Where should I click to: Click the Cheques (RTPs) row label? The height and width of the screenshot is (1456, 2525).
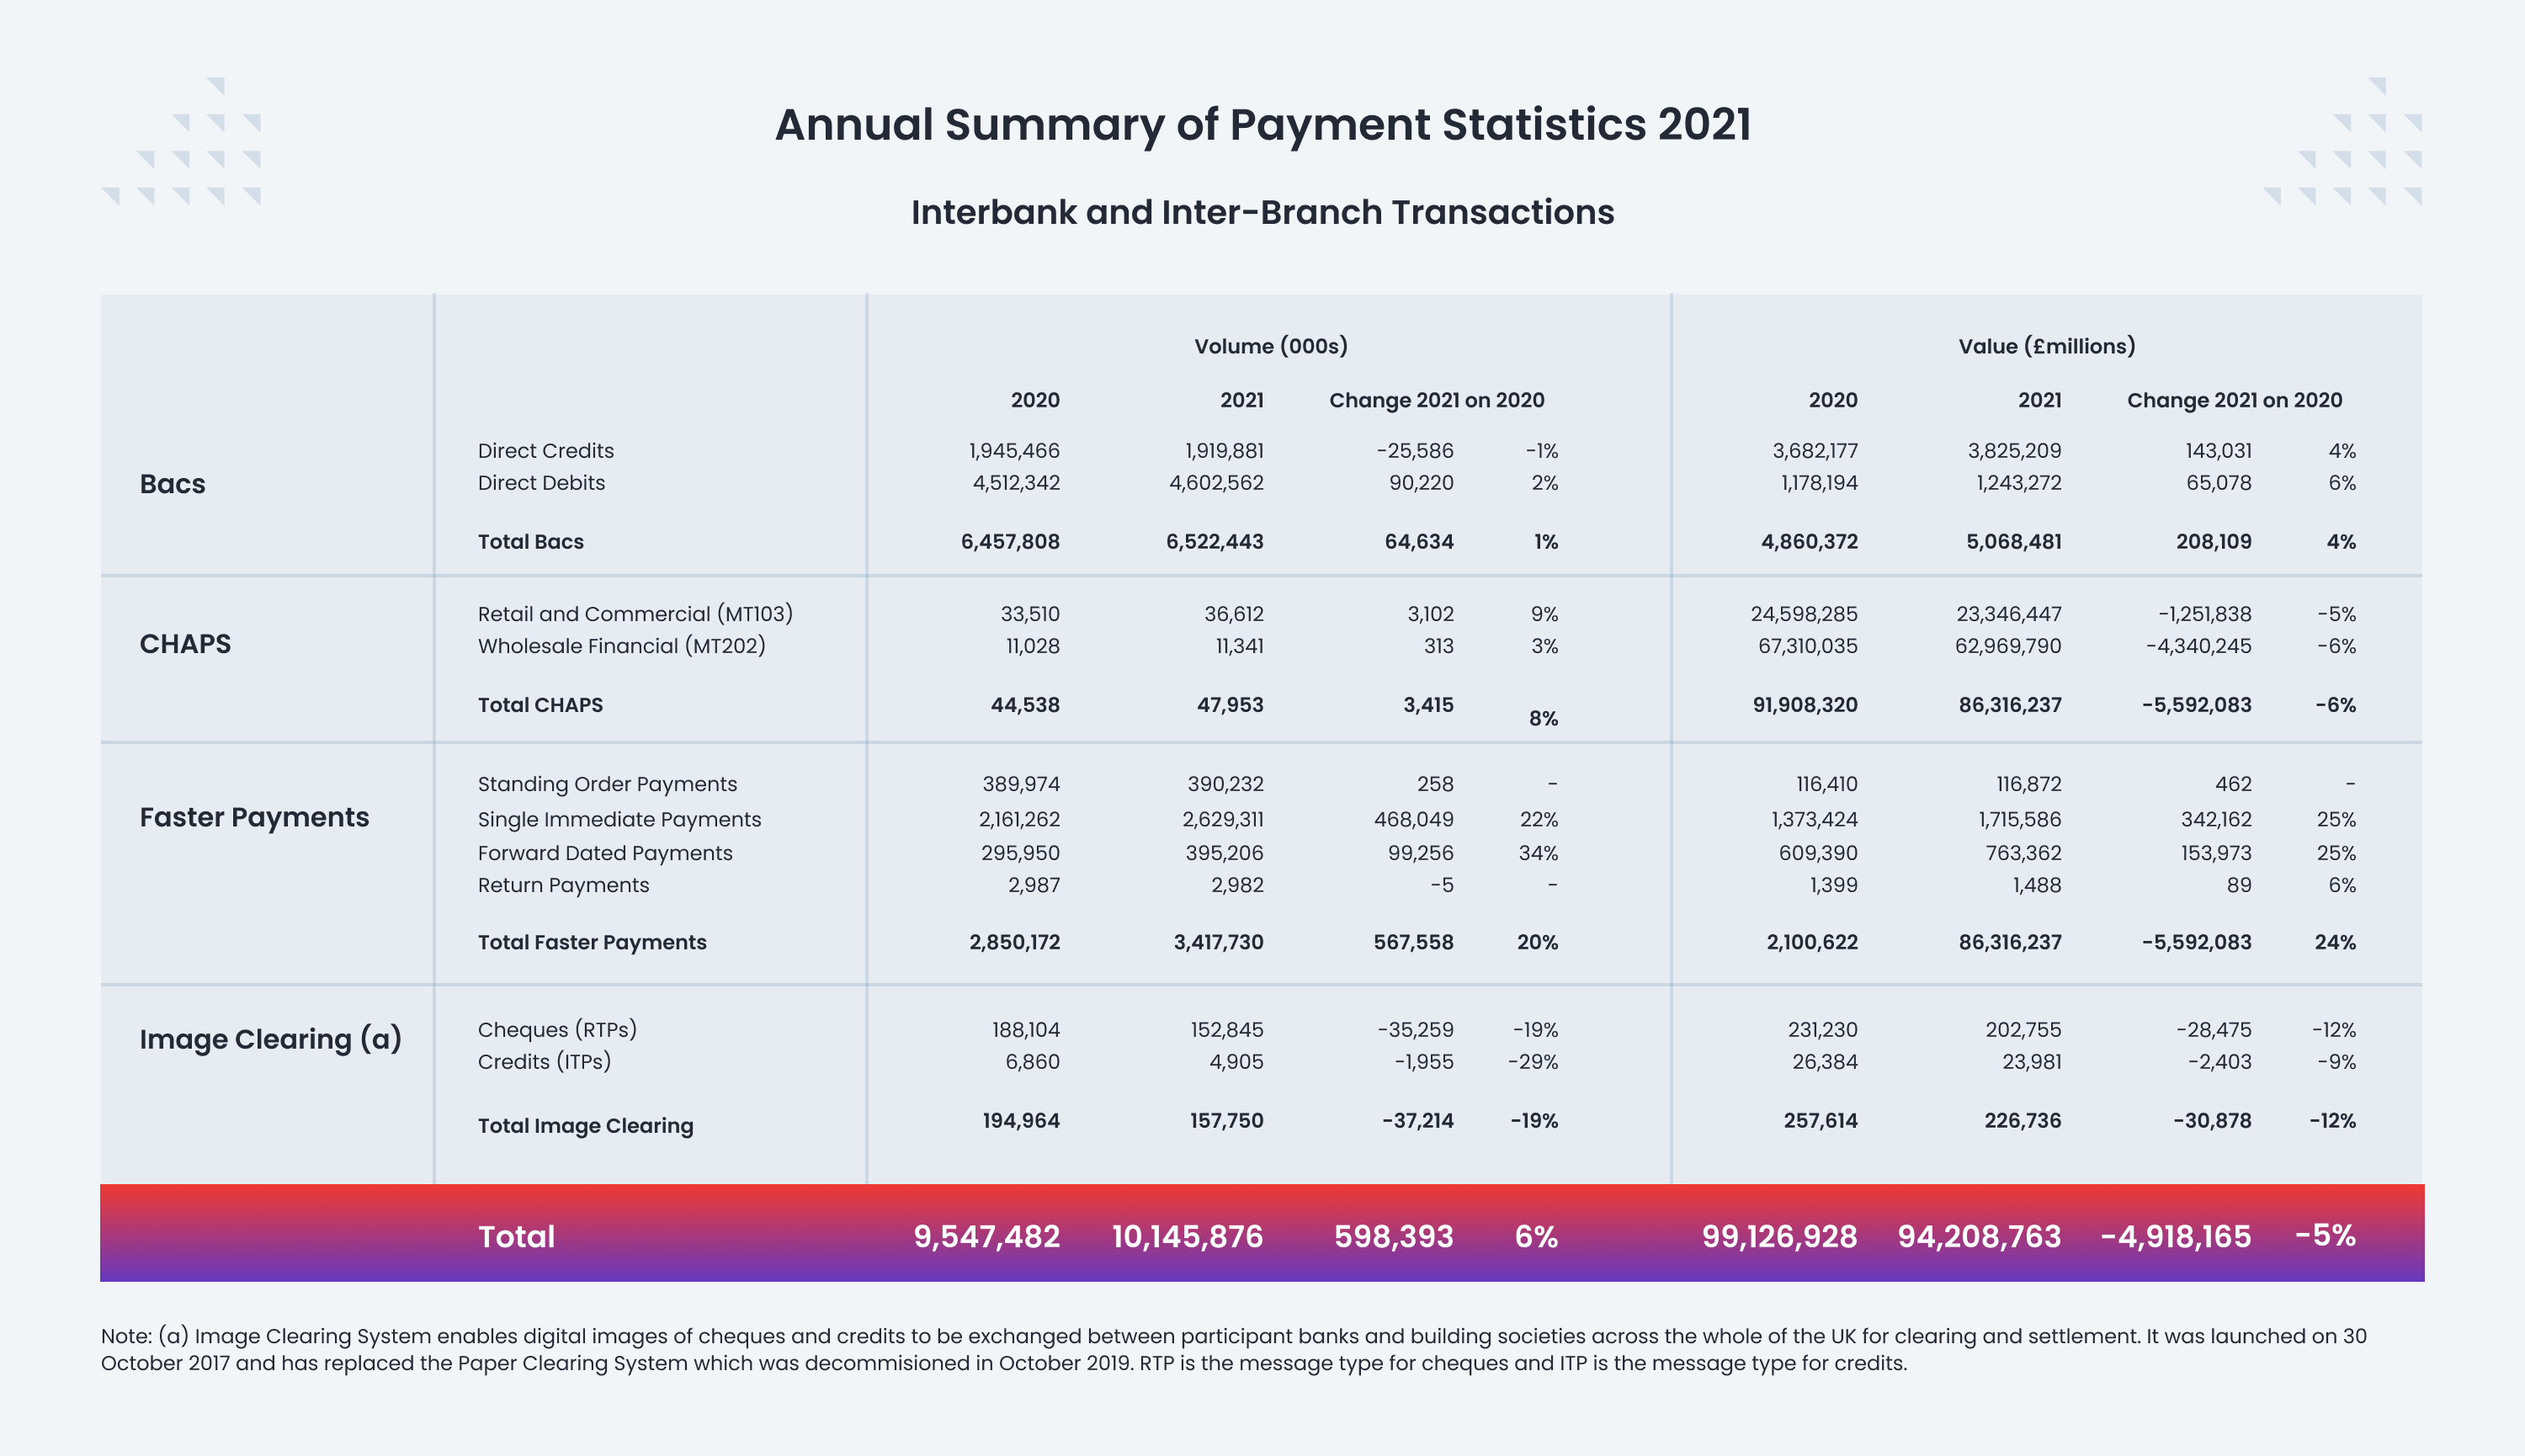click(556, 1030)
